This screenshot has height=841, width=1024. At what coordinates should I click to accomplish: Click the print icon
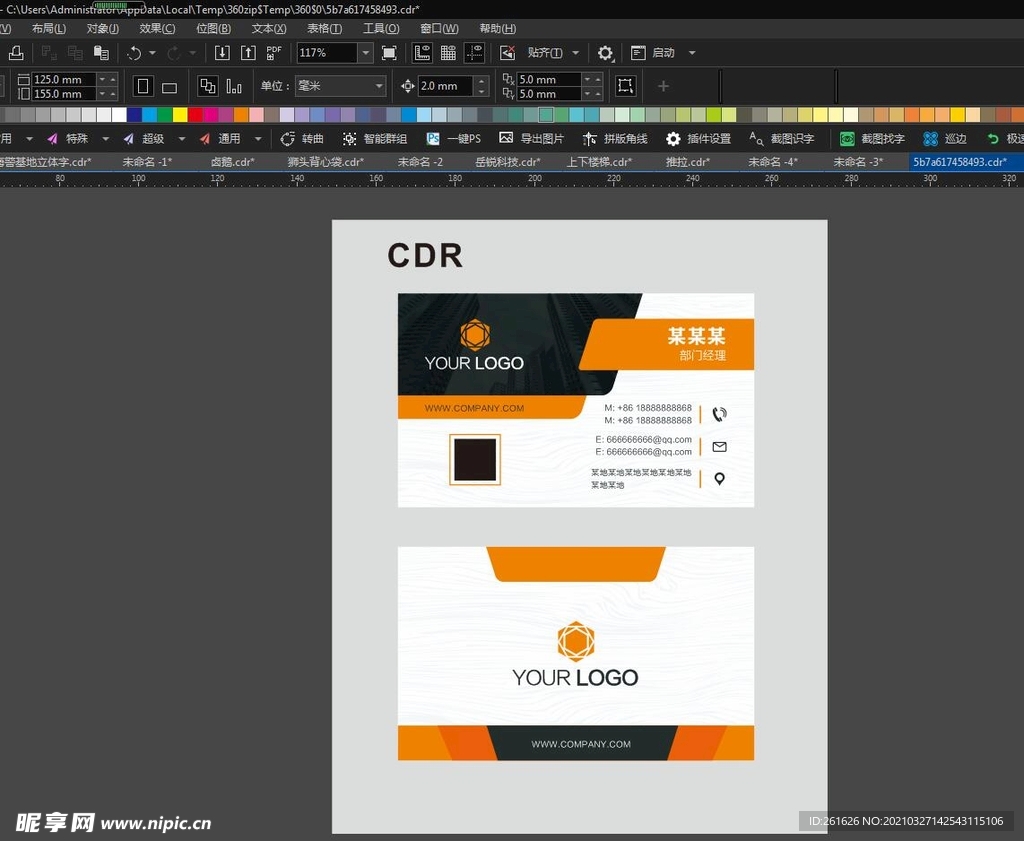(16, 53)
